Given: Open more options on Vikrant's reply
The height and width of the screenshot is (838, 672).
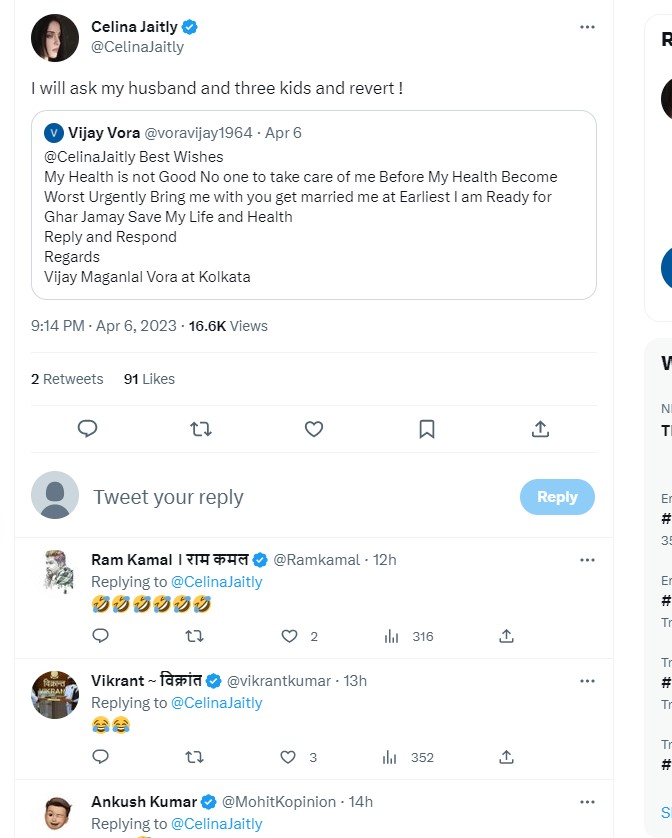Looking at the screenshot, I should [x=587, y=681].
